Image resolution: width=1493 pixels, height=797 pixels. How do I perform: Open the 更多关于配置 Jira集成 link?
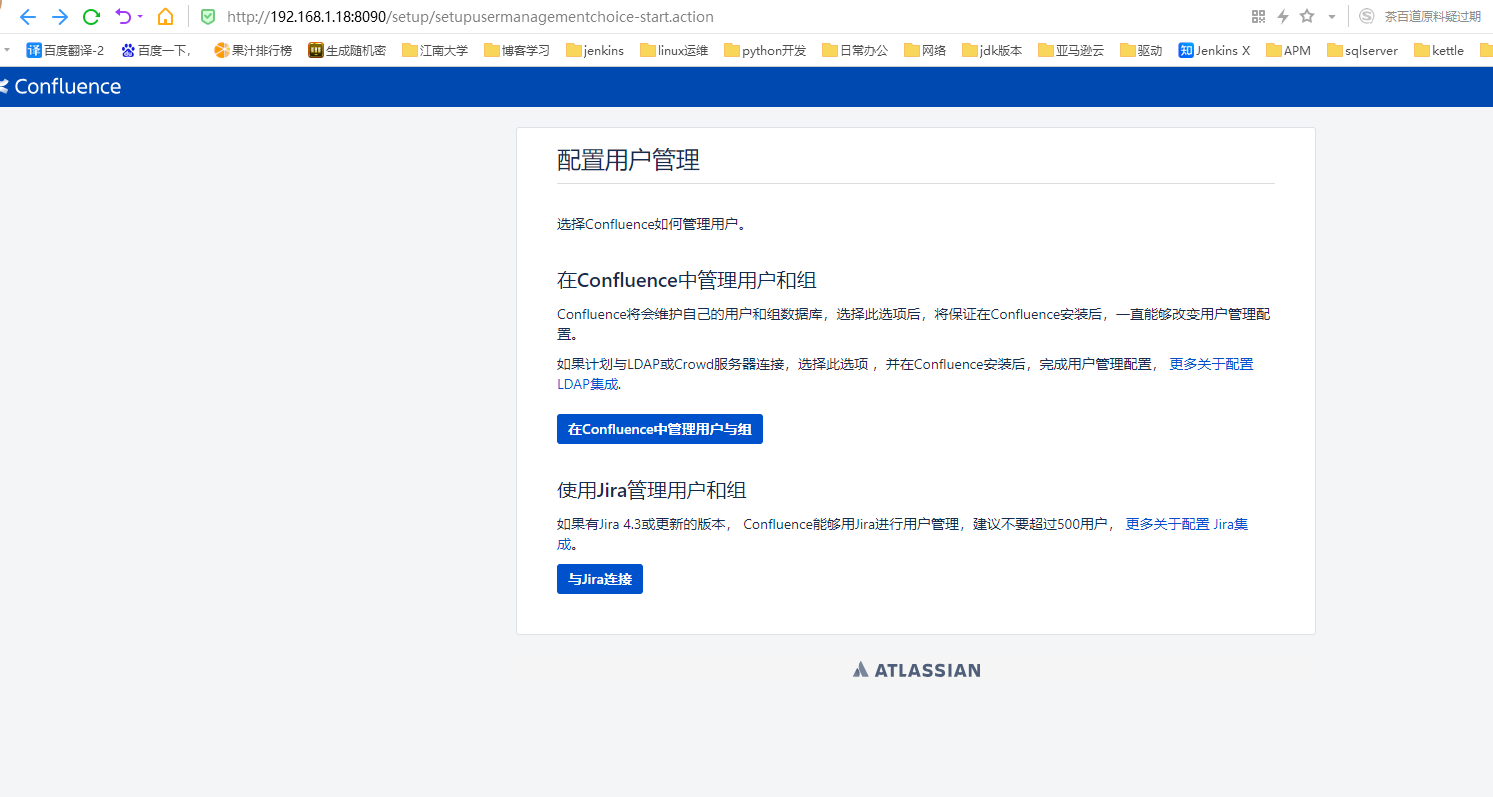(1186, 524)
